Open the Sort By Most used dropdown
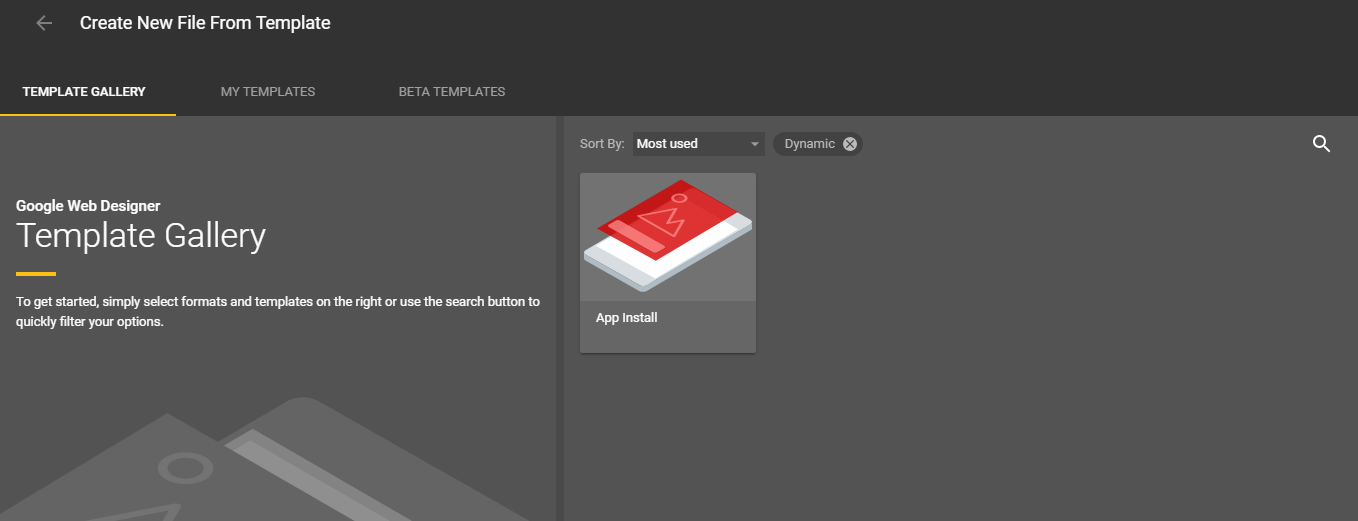The image size is (1358, 521). coord(698,144)
